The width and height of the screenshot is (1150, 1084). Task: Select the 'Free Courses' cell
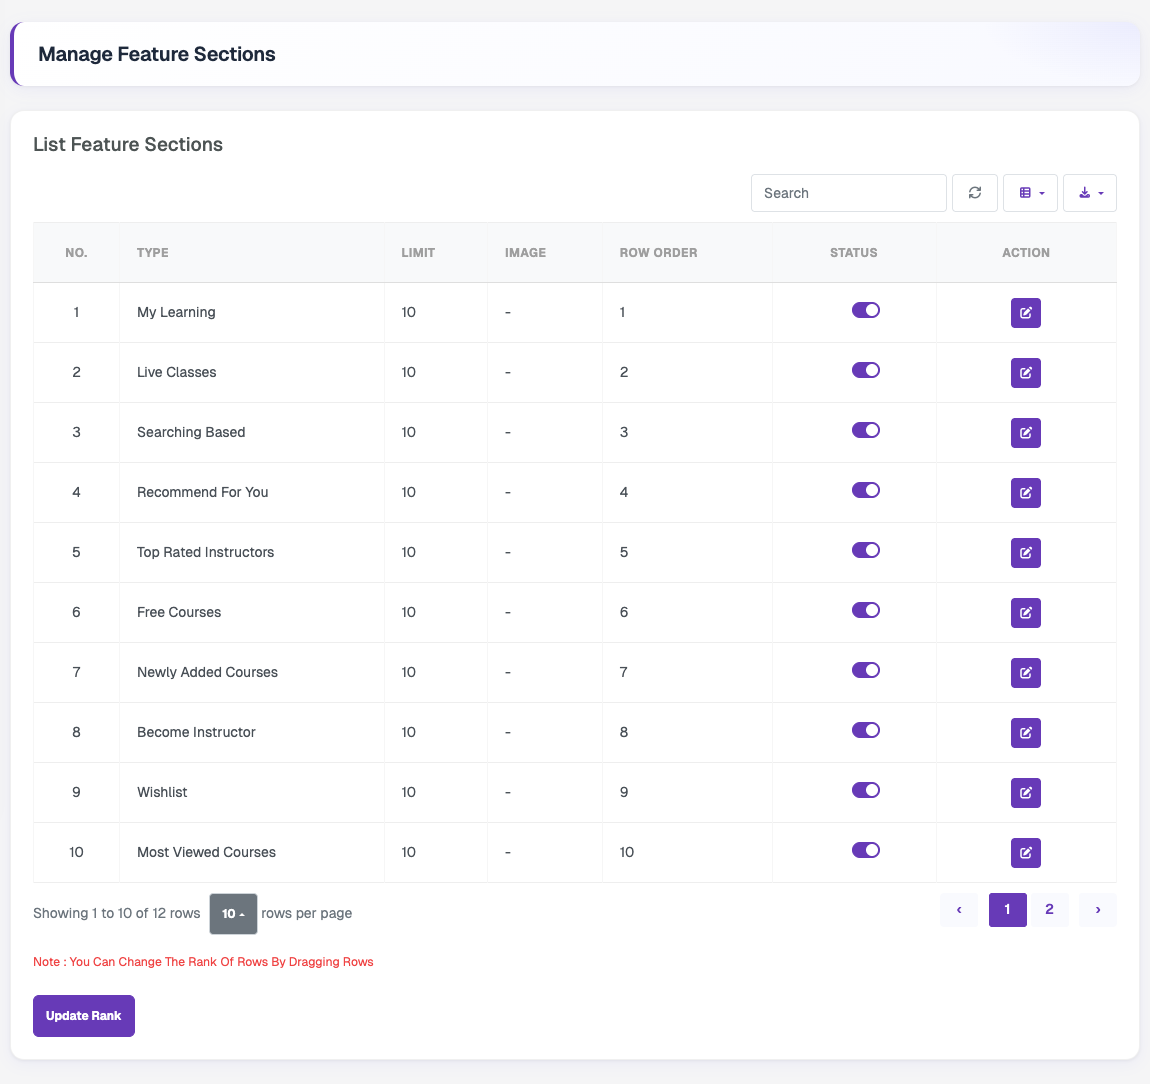(x=252, y=613)
